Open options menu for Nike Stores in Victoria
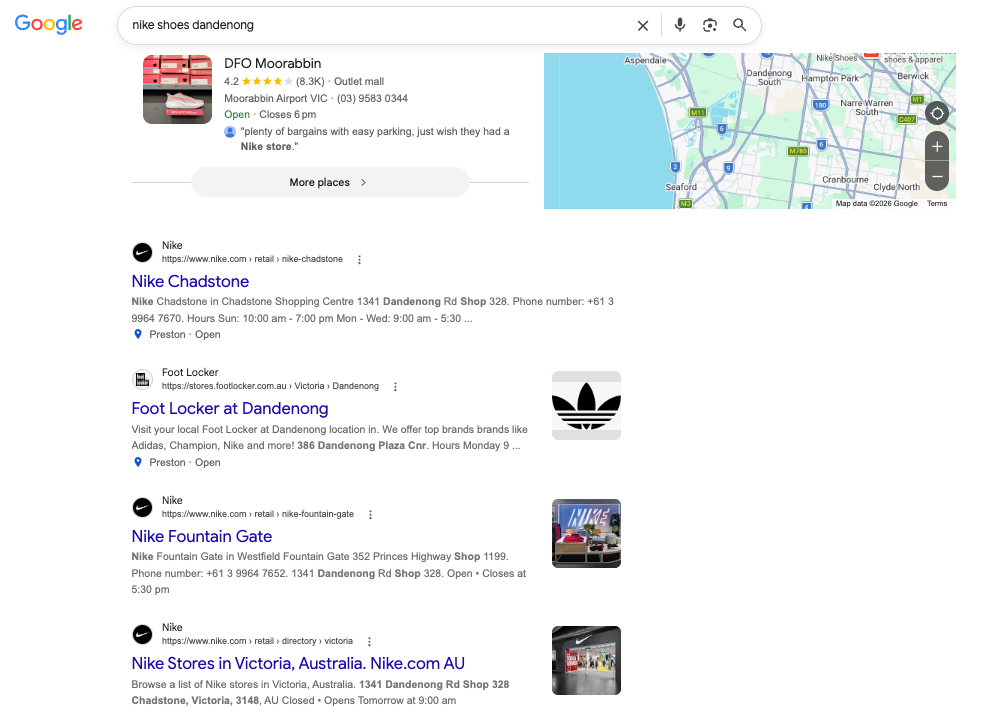Image resolution: width=995 pixels, height=728 pixels. click(x=369, y=642)
